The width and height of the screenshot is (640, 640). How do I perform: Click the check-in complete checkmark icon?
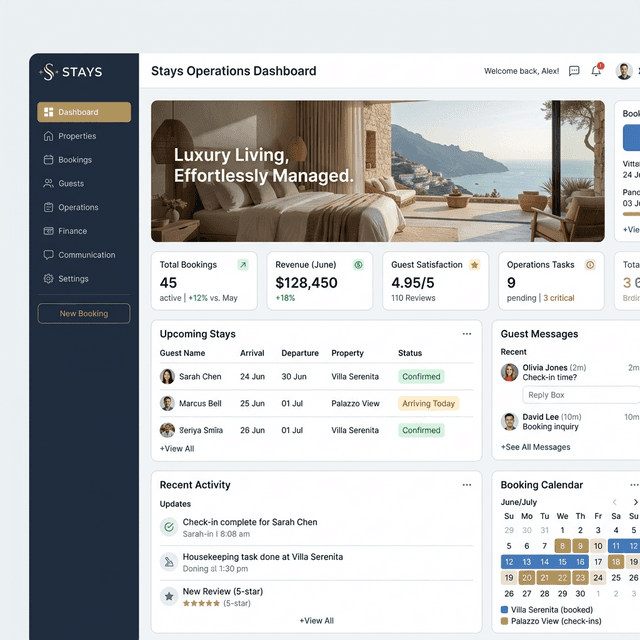pos(169,527)
